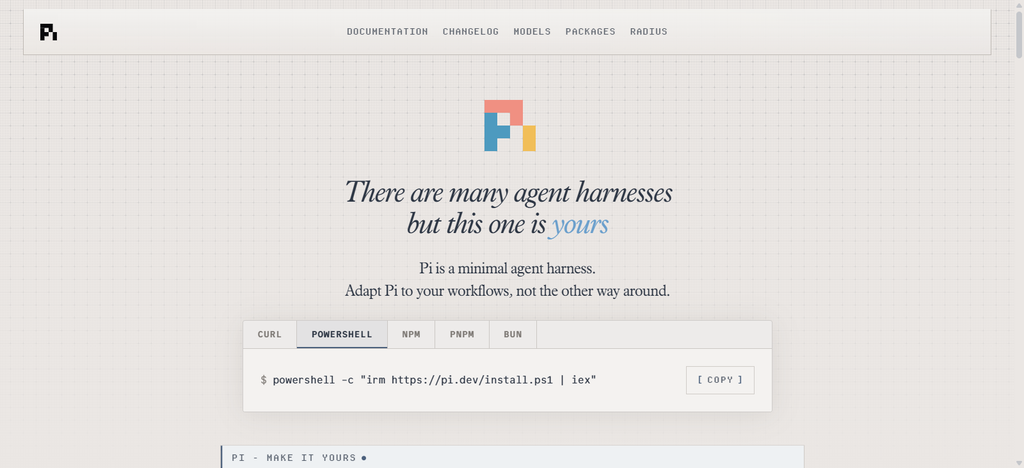Select the PNPM install tab
Viewport: 1024px width, 468px height.
[x=462, y=334]
